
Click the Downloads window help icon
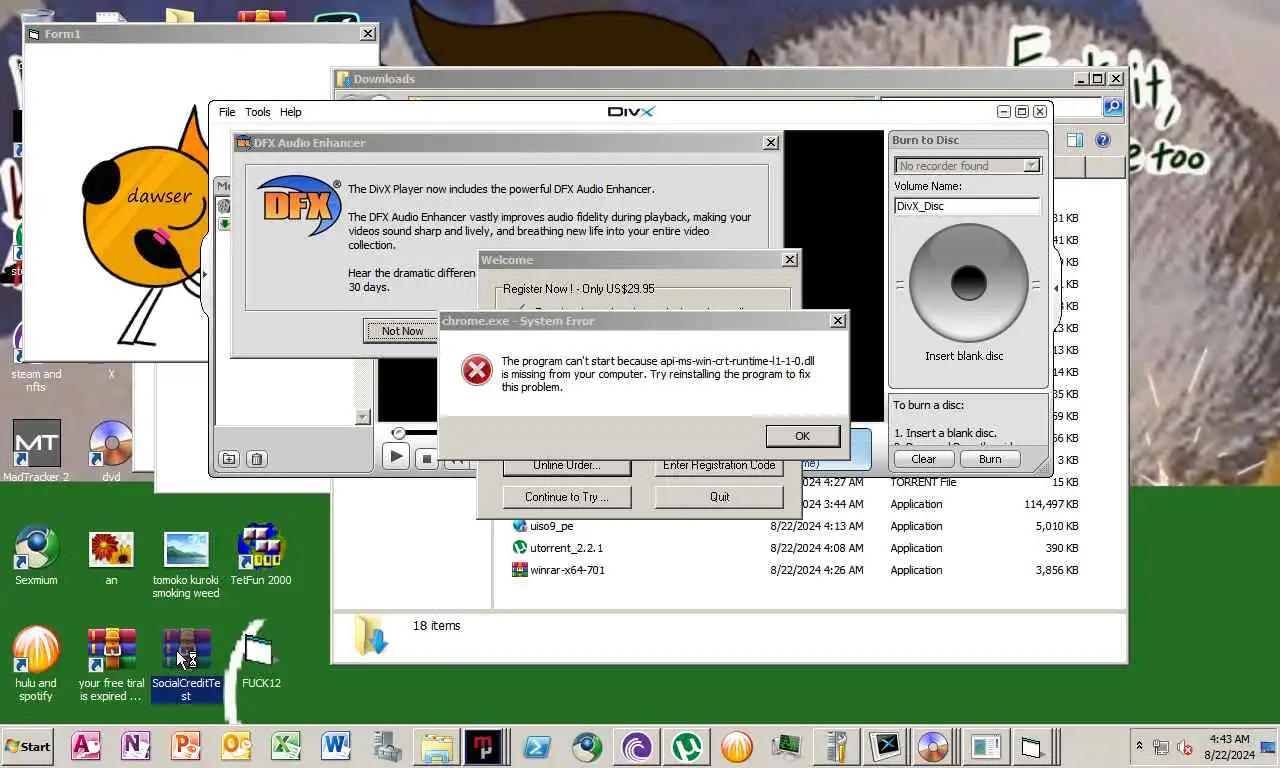[1102, 141]
